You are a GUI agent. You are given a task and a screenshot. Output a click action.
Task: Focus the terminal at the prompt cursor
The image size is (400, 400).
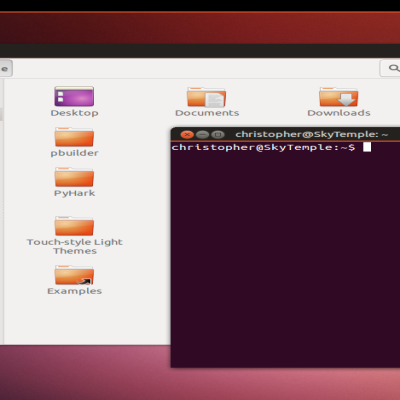click(367, 147)
